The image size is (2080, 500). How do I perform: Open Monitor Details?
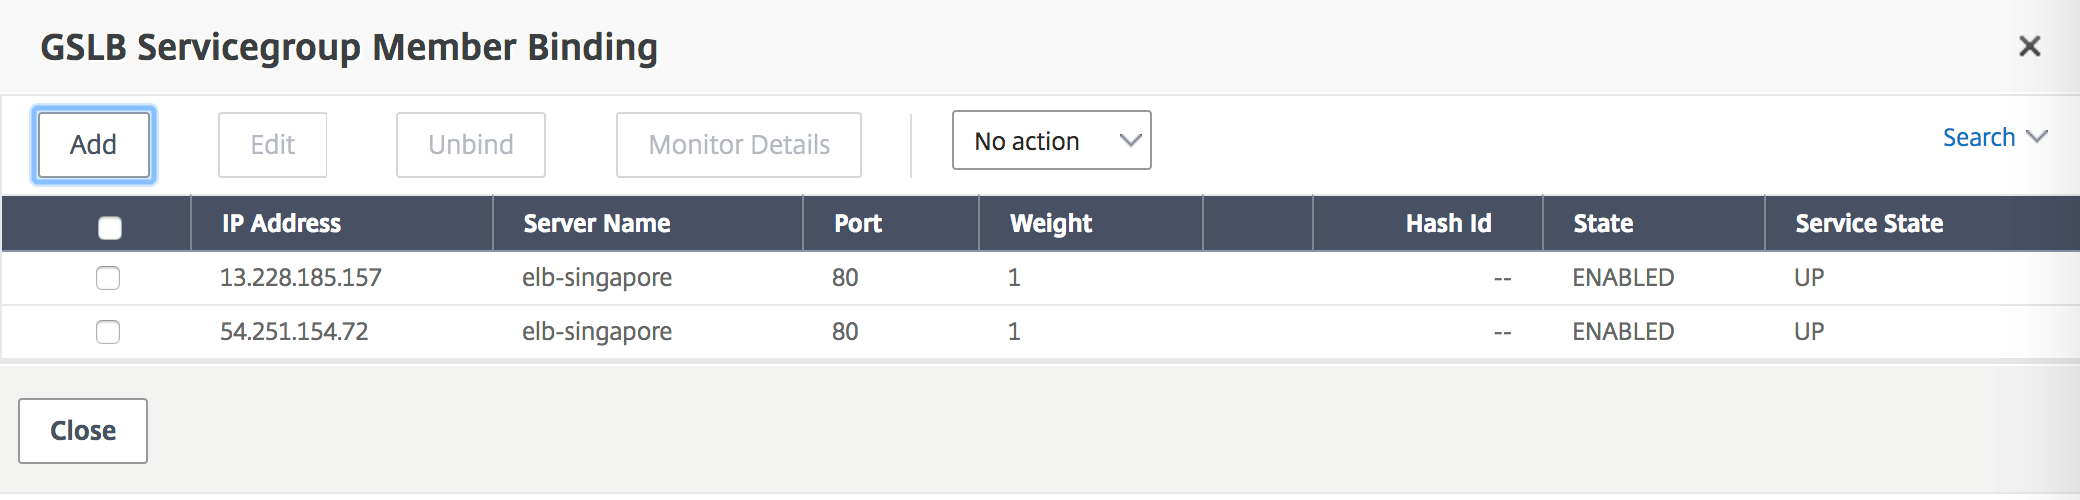click(x=738, y=145)
